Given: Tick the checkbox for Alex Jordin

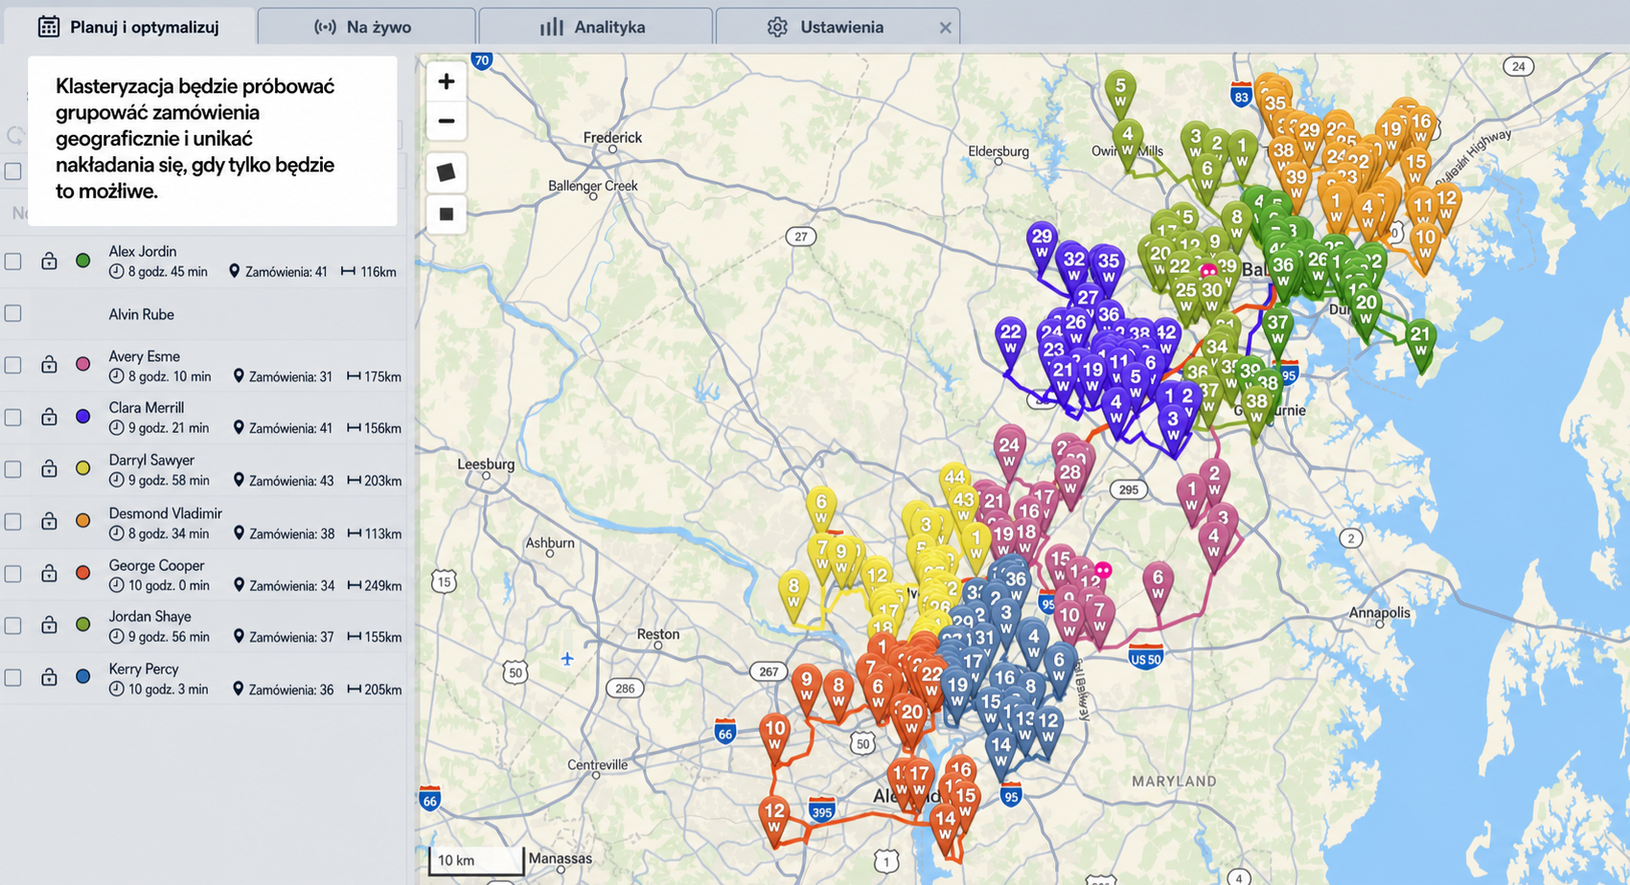Looking at the screenshot, I should (13, 261).
